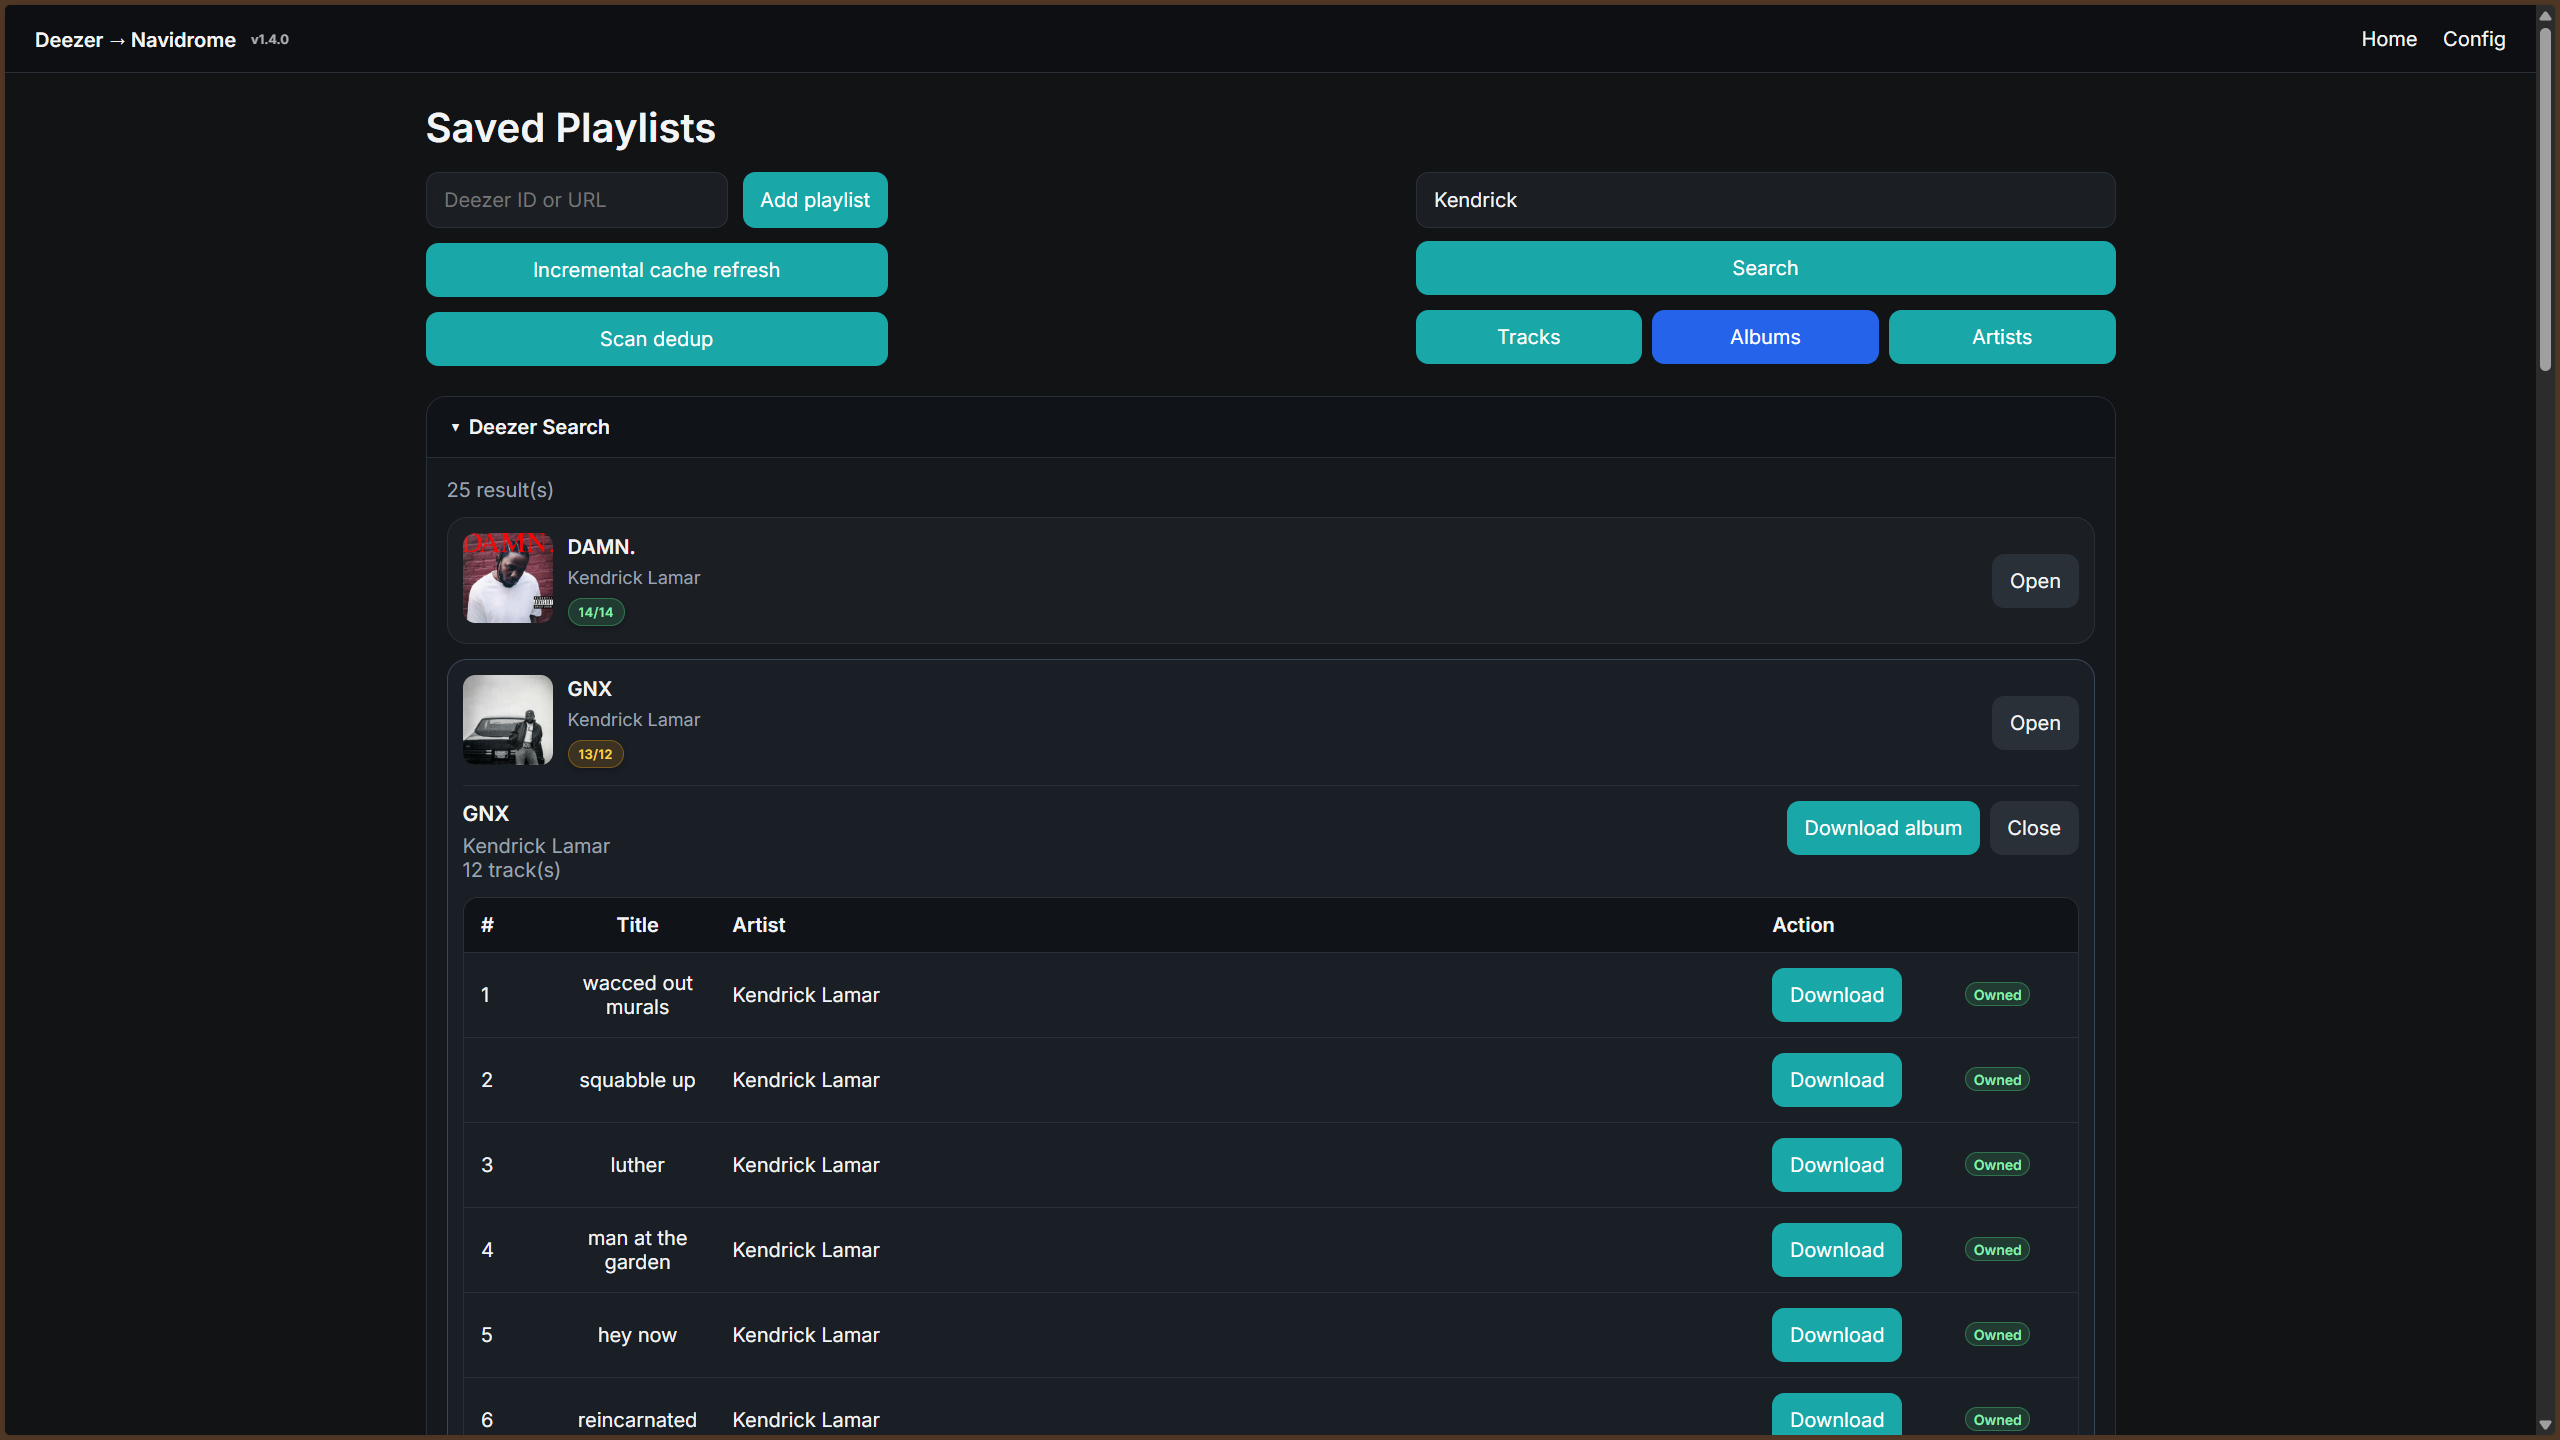The width and height of the screenshot is (2560, 1440).
Task: Click the Owned badge for luther
Action: (1997, 1165)
